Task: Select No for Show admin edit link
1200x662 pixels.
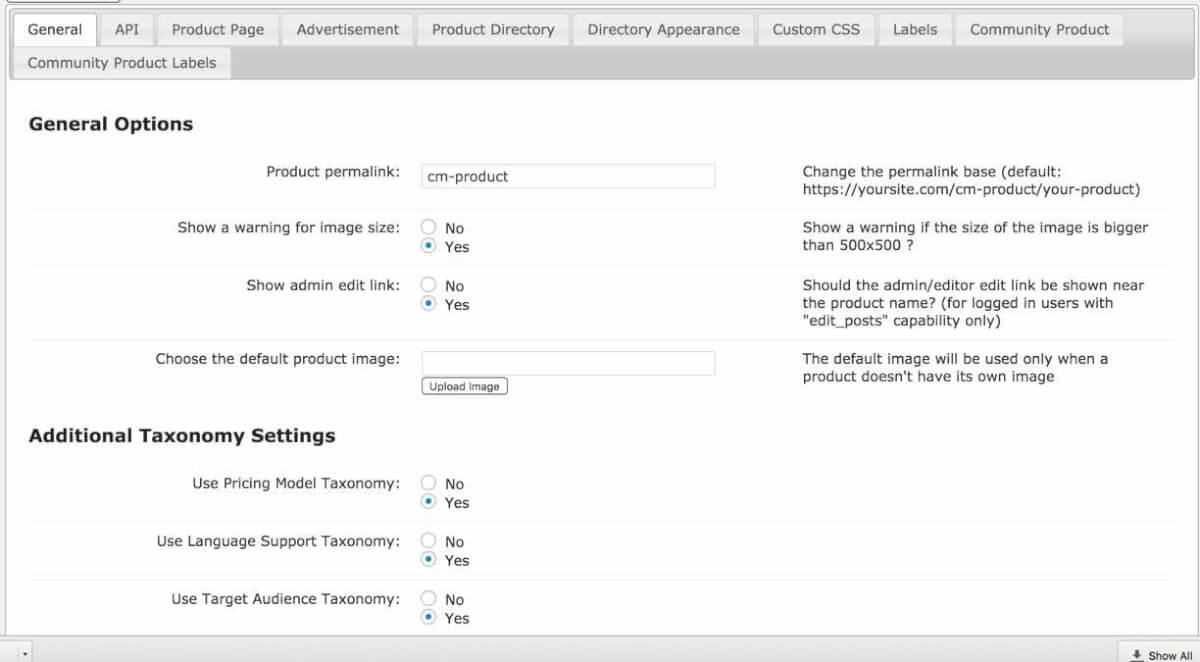Action: click(429, 286)
